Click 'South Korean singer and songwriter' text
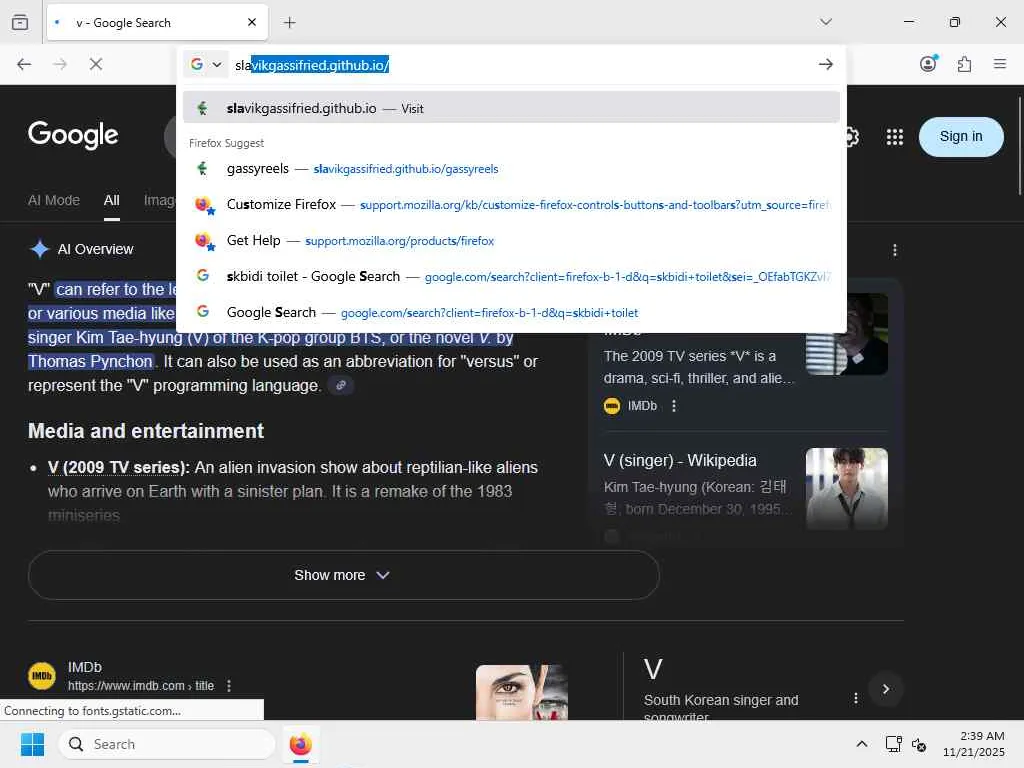Viewport: 1024px width, 768px height. [x=720, y=709]
